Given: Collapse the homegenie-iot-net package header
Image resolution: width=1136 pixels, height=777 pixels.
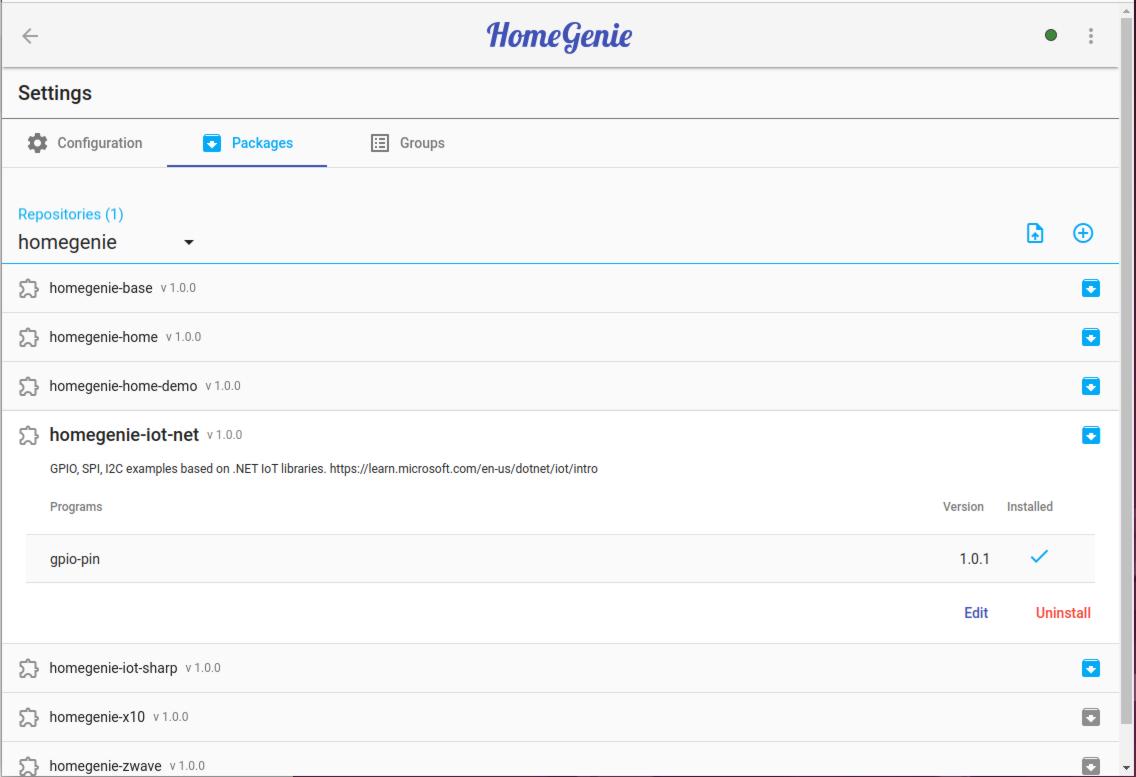Looking at the screenshot, I should pos(560,435).
